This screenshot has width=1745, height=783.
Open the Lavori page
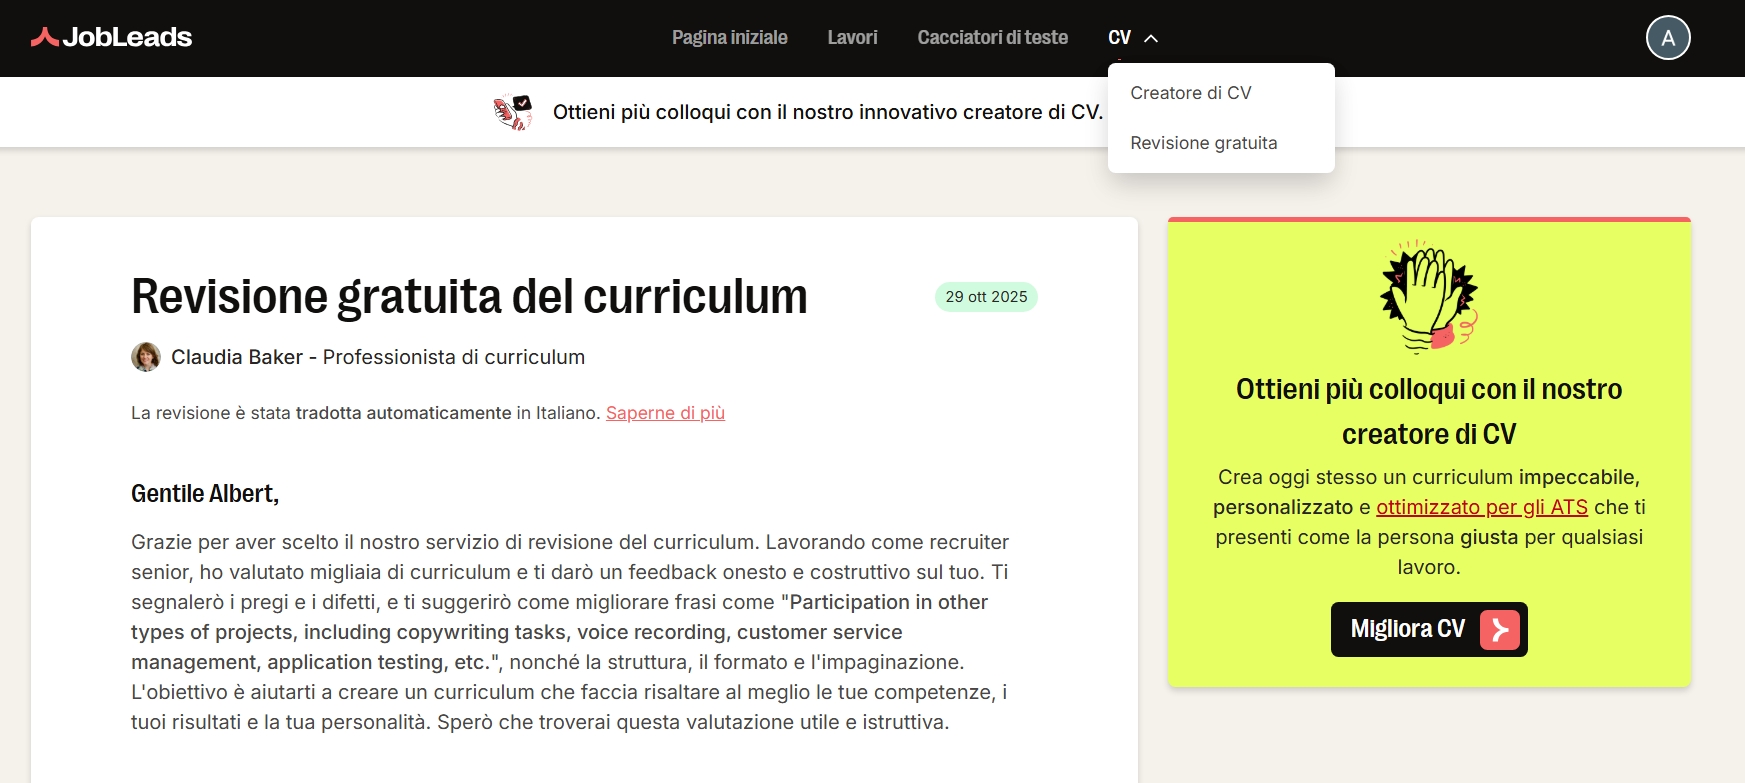tap(852, 38)
